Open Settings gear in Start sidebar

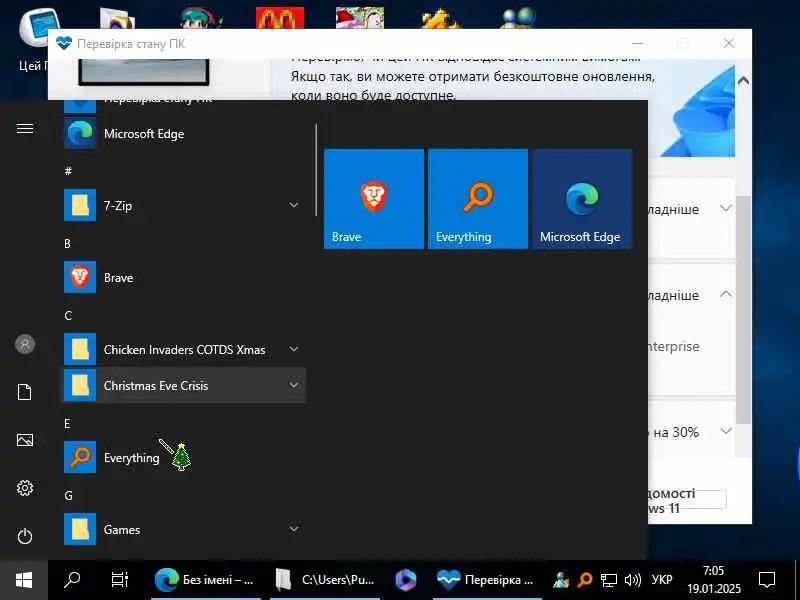[24, 488]
